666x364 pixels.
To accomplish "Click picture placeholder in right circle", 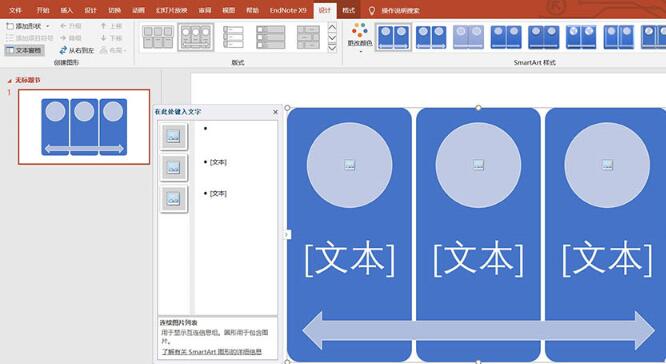I will click(x=607, y=165).
